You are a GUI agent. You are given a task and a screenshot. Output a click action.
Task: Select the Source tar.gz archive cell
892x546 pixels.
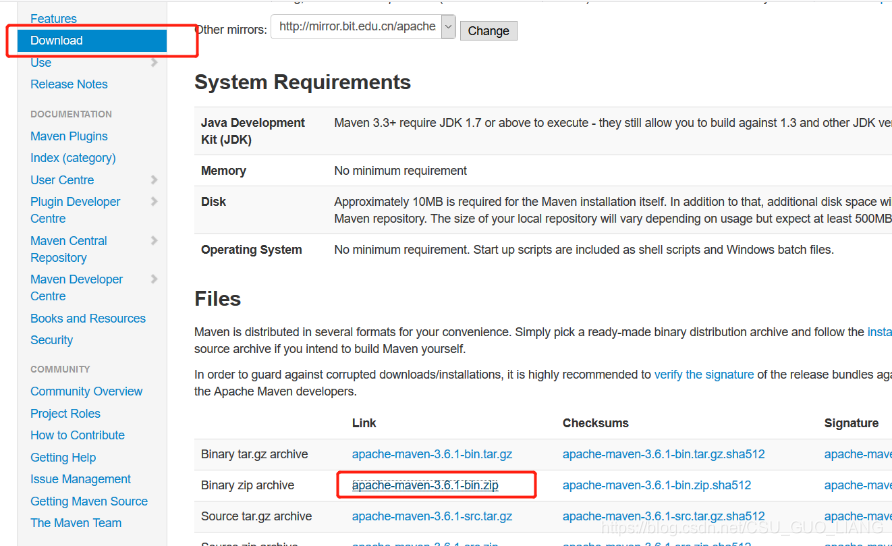coord(256,516)
